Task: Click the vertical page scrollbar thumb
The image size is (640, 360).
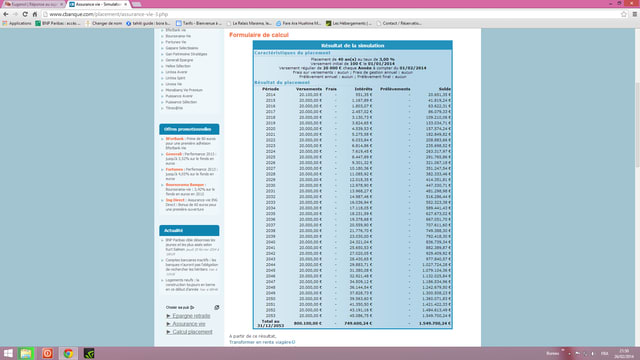Action: pyautogui.click(x=637, y=124)
